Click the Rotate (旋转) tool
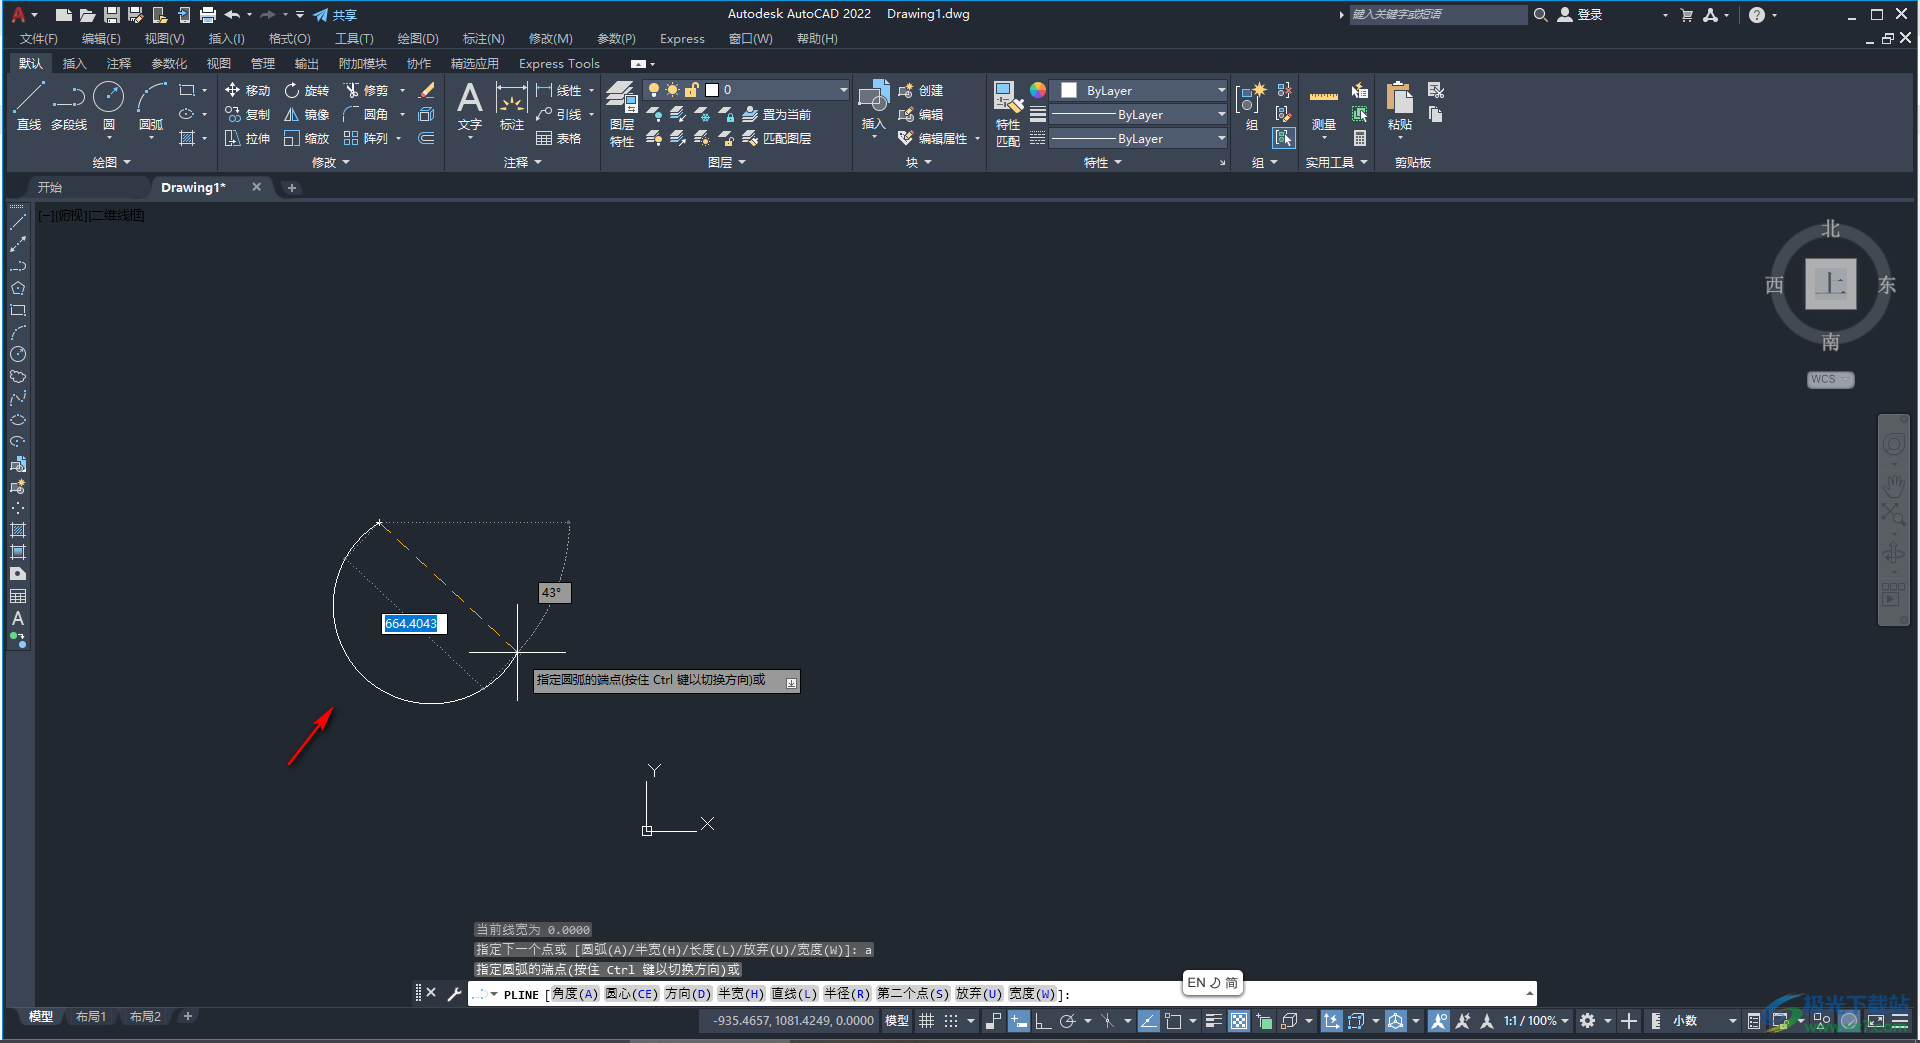1920x1043 pixels. pos(307,90)
